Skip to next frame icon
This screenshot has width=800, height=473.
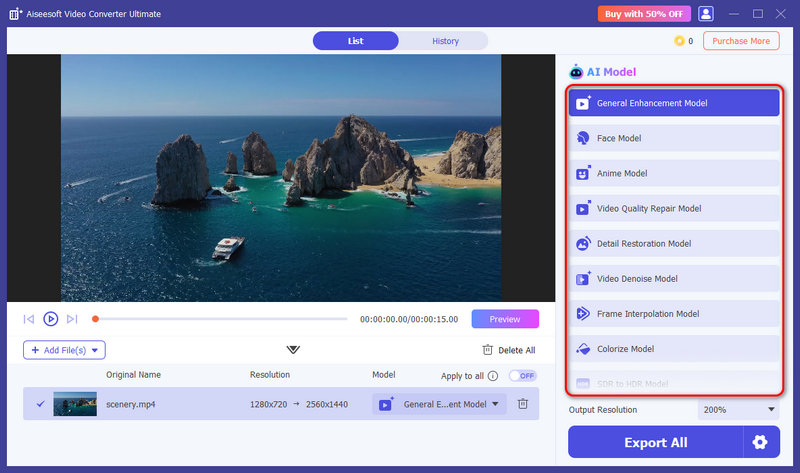[x=71, y=319]
